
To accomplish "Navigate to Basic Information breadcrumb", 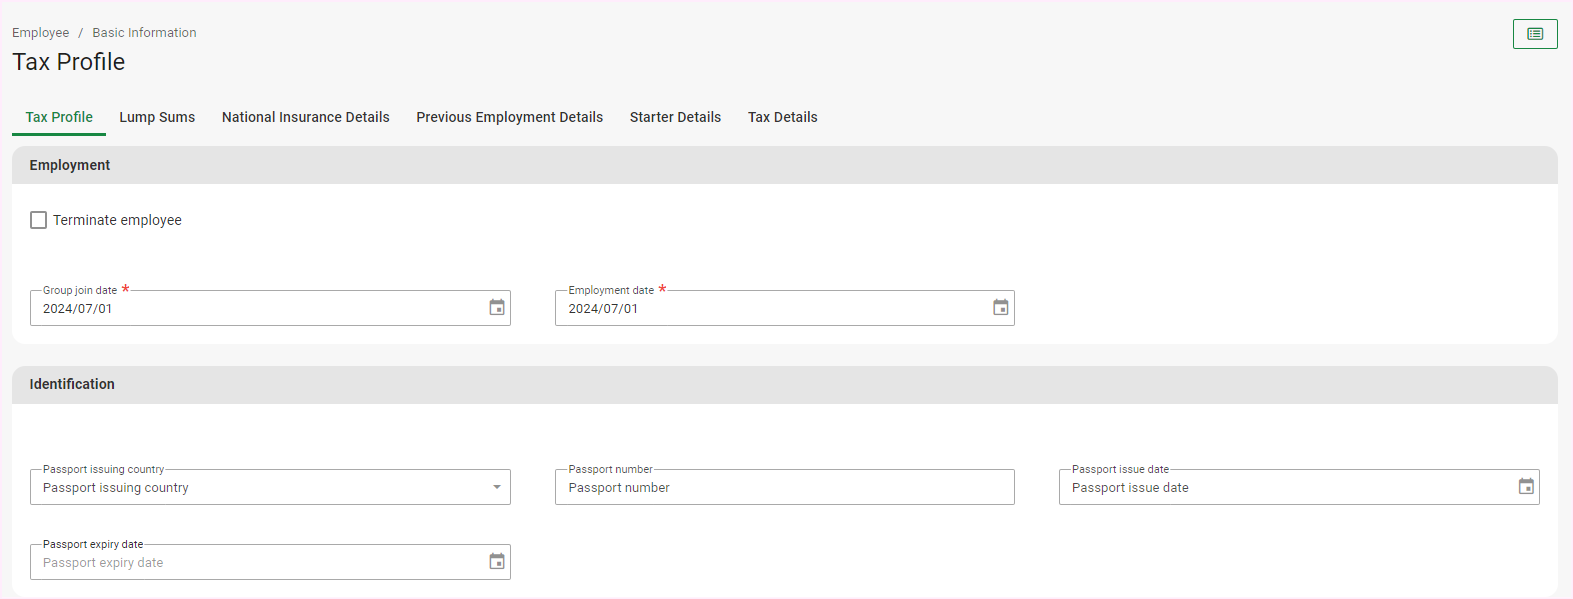I will coord(144,33).
